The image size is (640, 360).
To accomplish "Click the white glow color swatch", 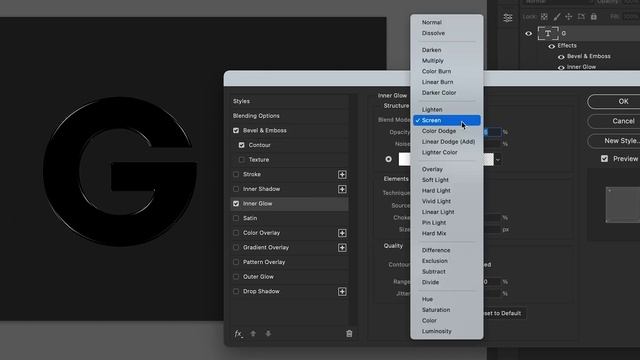I will [x=404, y=159].
